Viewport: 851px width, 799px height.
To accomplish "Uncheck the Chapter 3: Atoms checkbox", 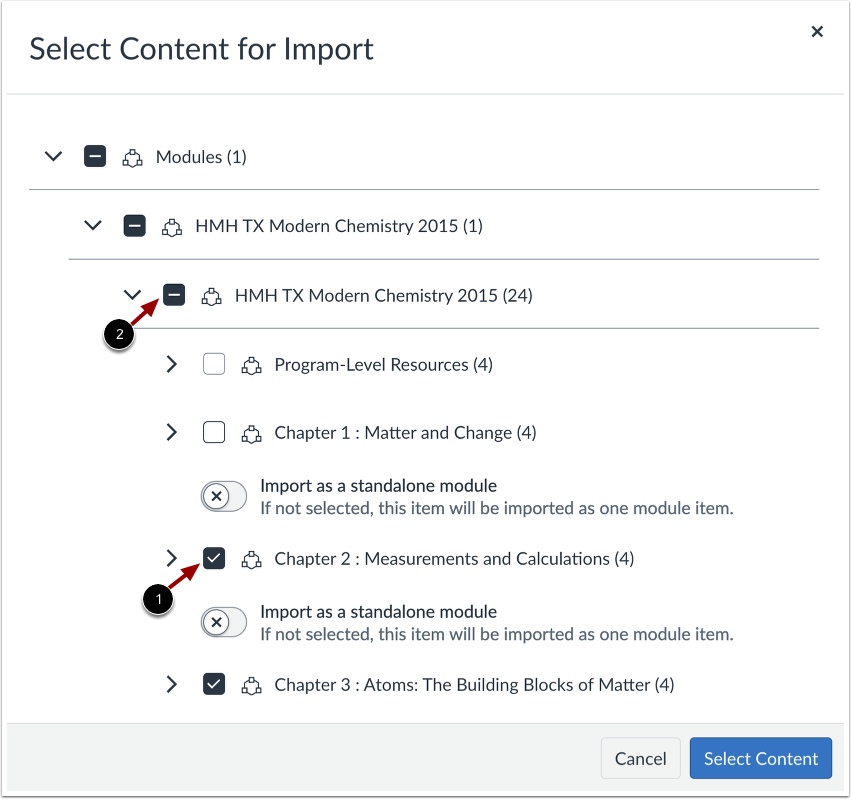I will [214, 684].
